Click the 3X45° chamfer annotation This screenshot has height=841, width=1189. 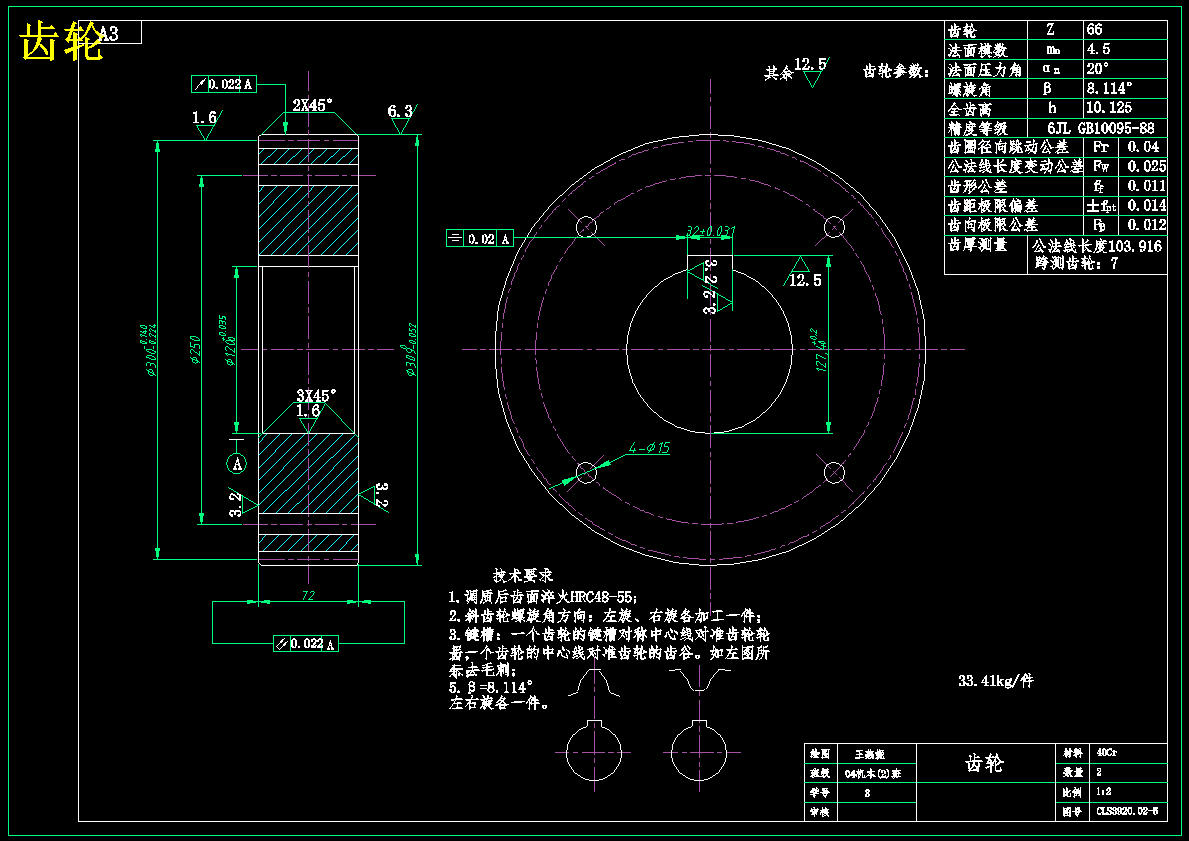point(316,396)
